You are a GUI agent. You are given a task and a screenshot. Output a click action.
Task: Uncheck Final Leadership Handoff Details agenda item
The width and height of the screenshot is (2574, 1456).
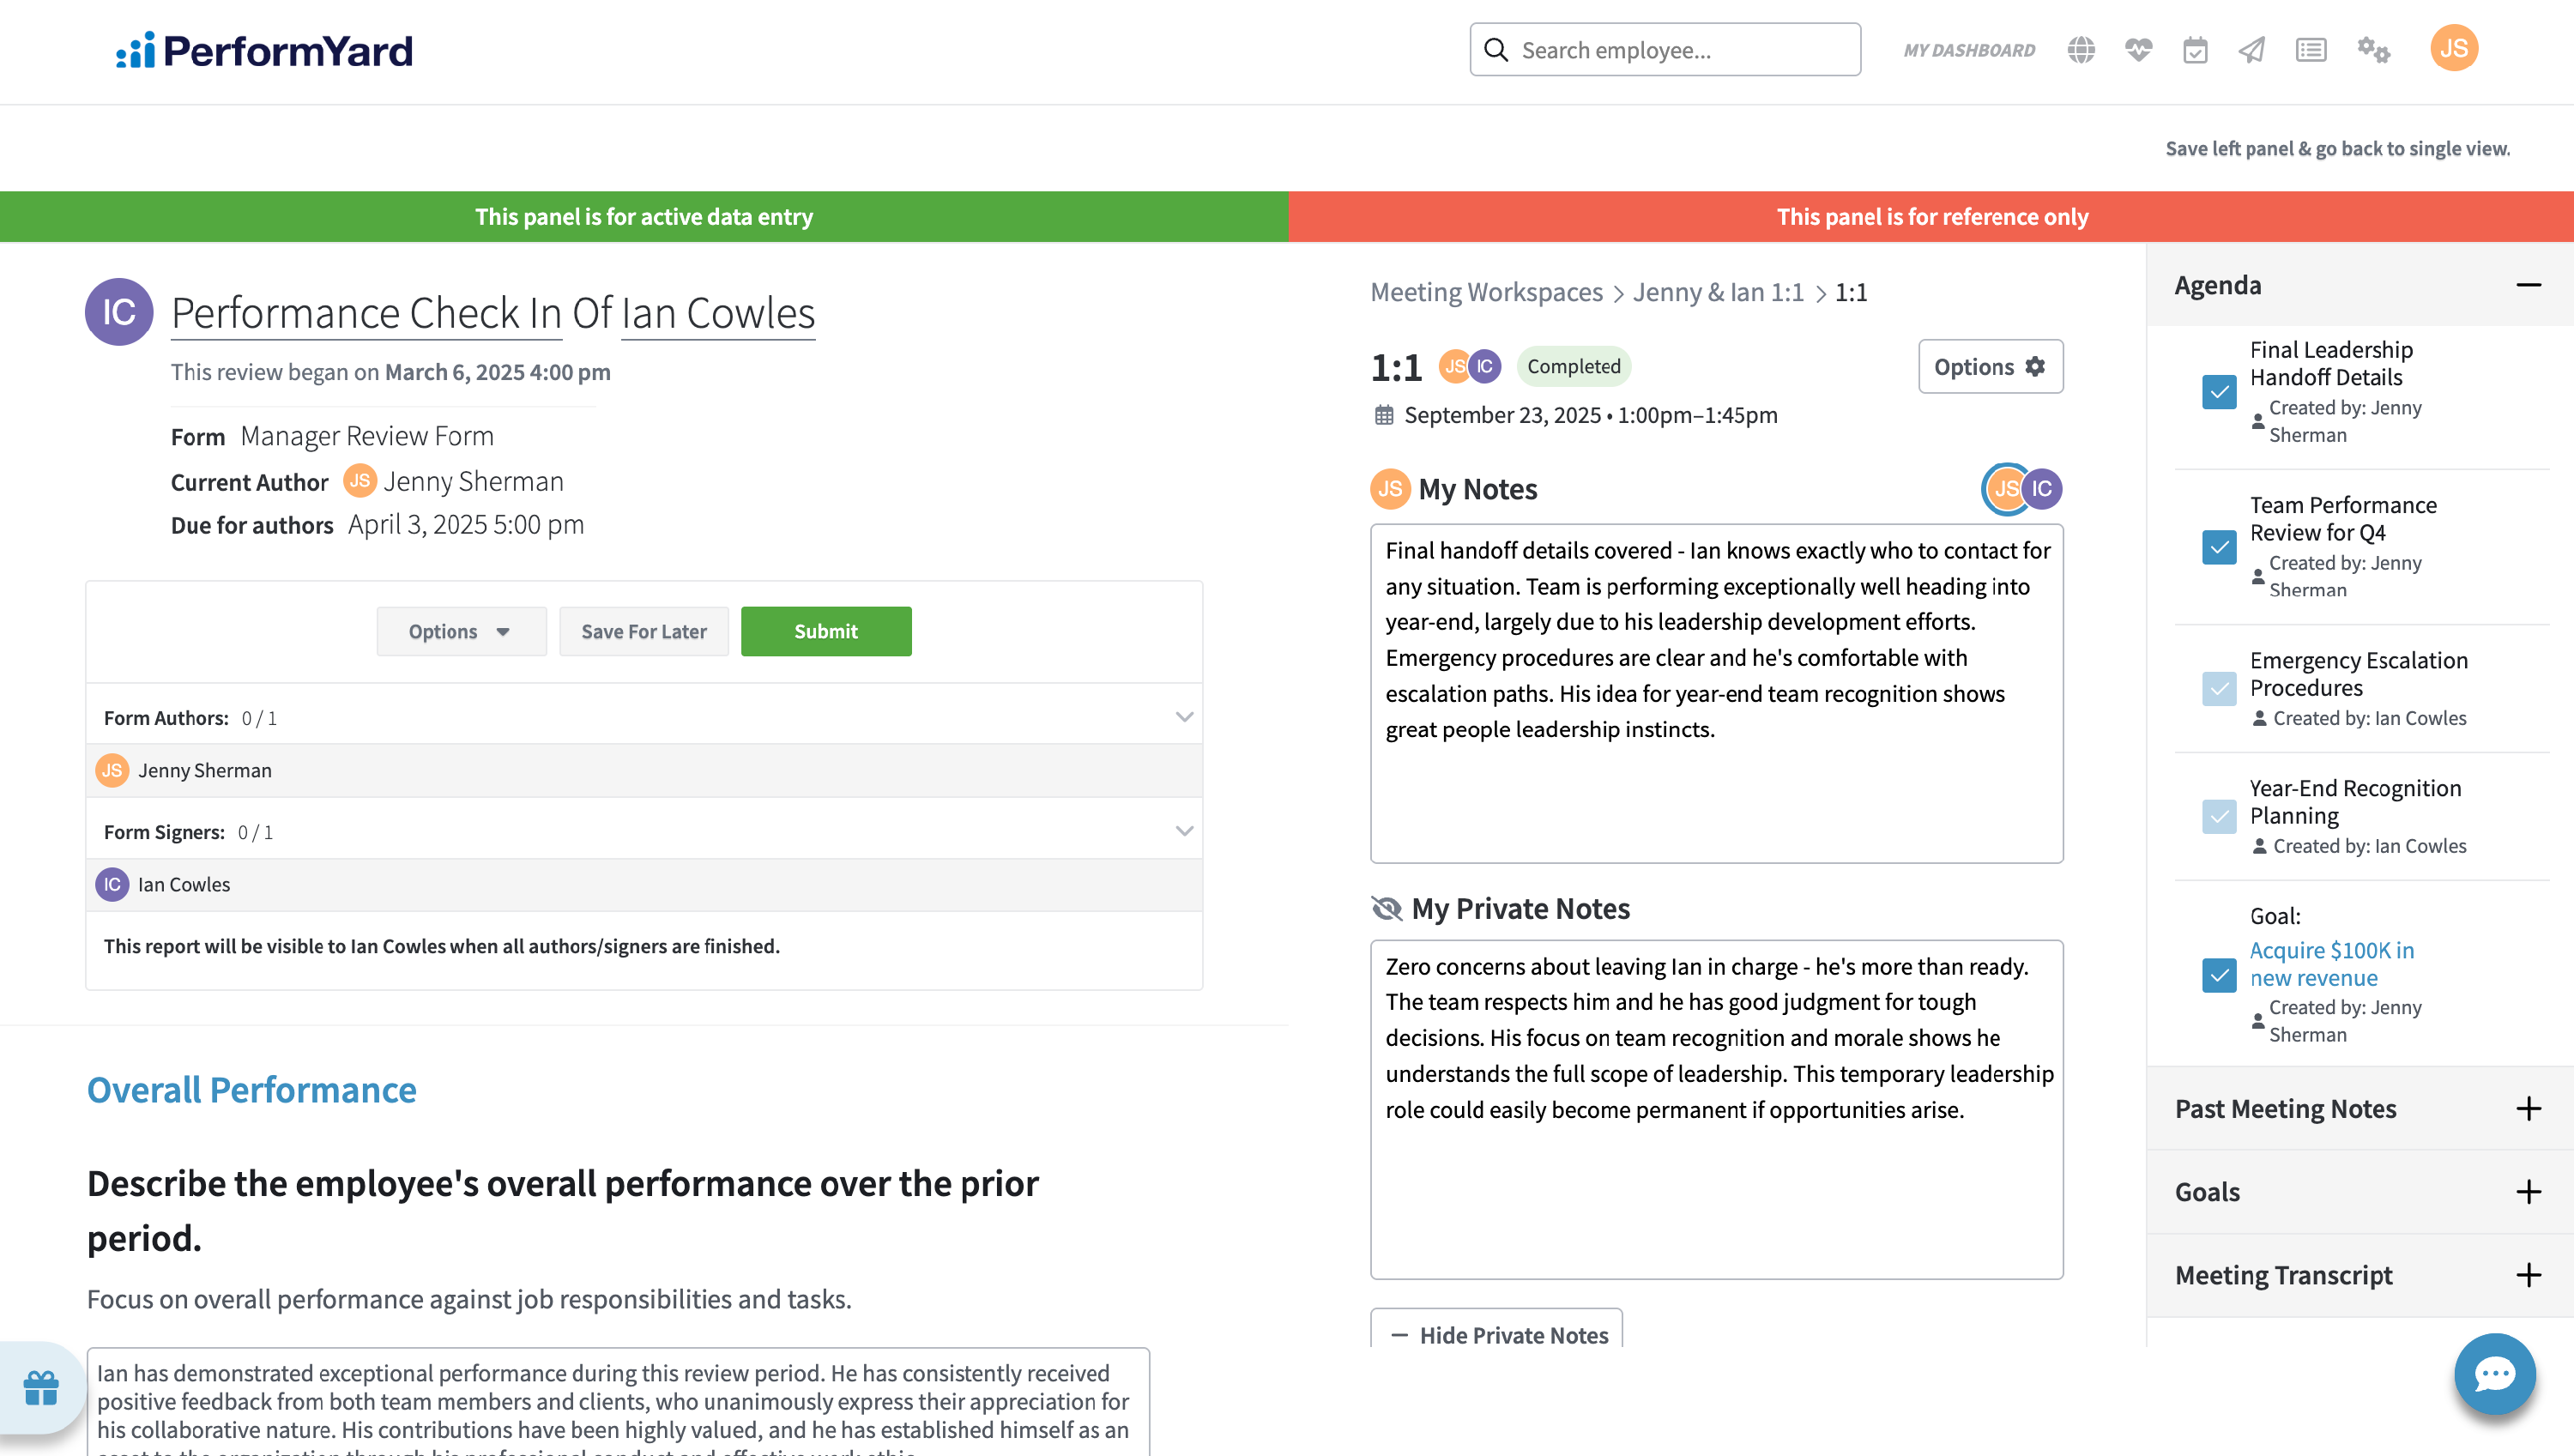2219,392
